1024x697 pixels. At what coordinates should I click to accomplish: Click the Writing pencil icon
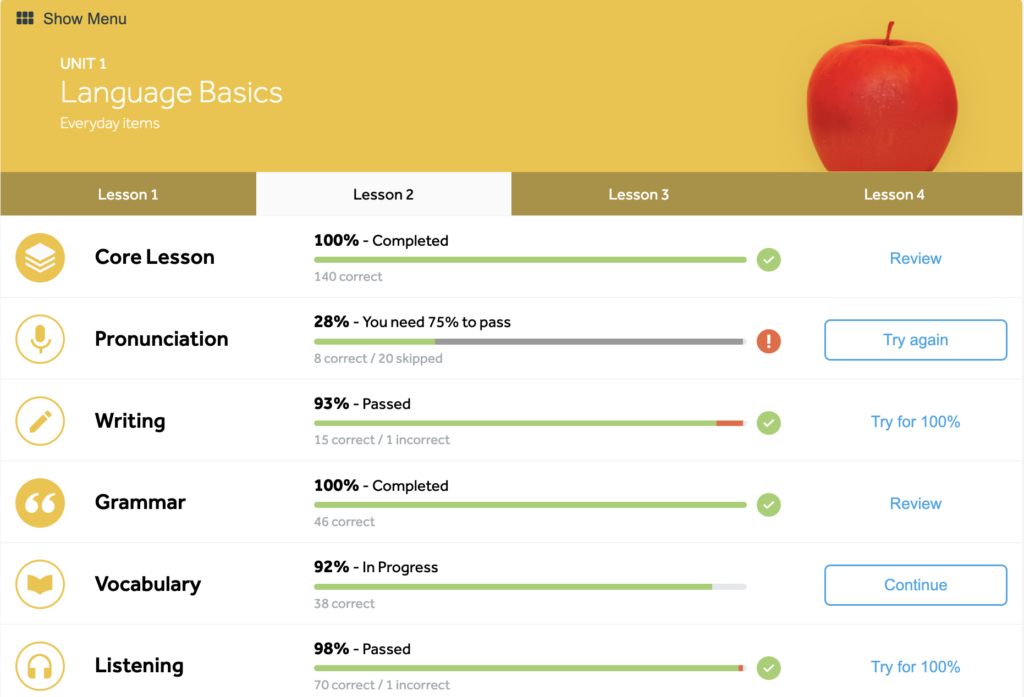coord(40,422)
